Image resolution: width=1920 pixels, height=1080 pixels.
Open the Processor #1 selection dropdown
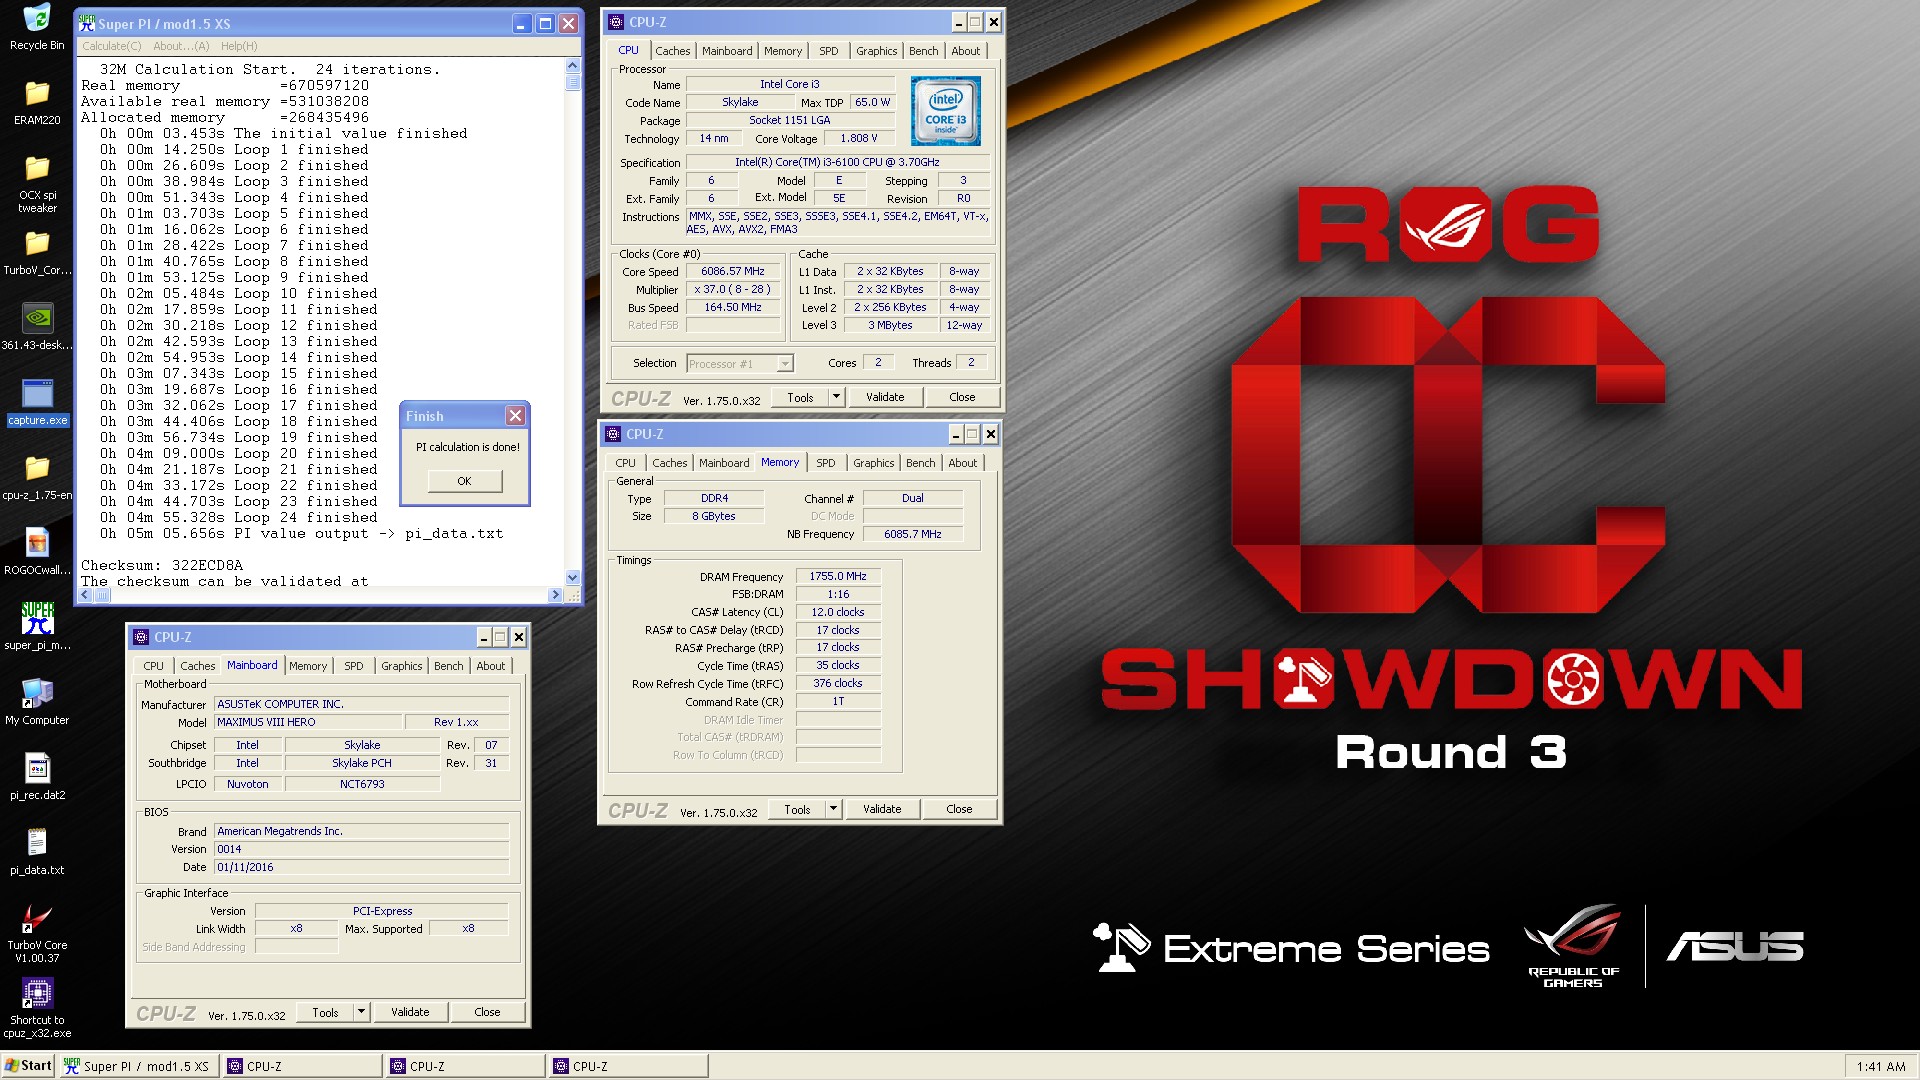click(x=739, y=364)
